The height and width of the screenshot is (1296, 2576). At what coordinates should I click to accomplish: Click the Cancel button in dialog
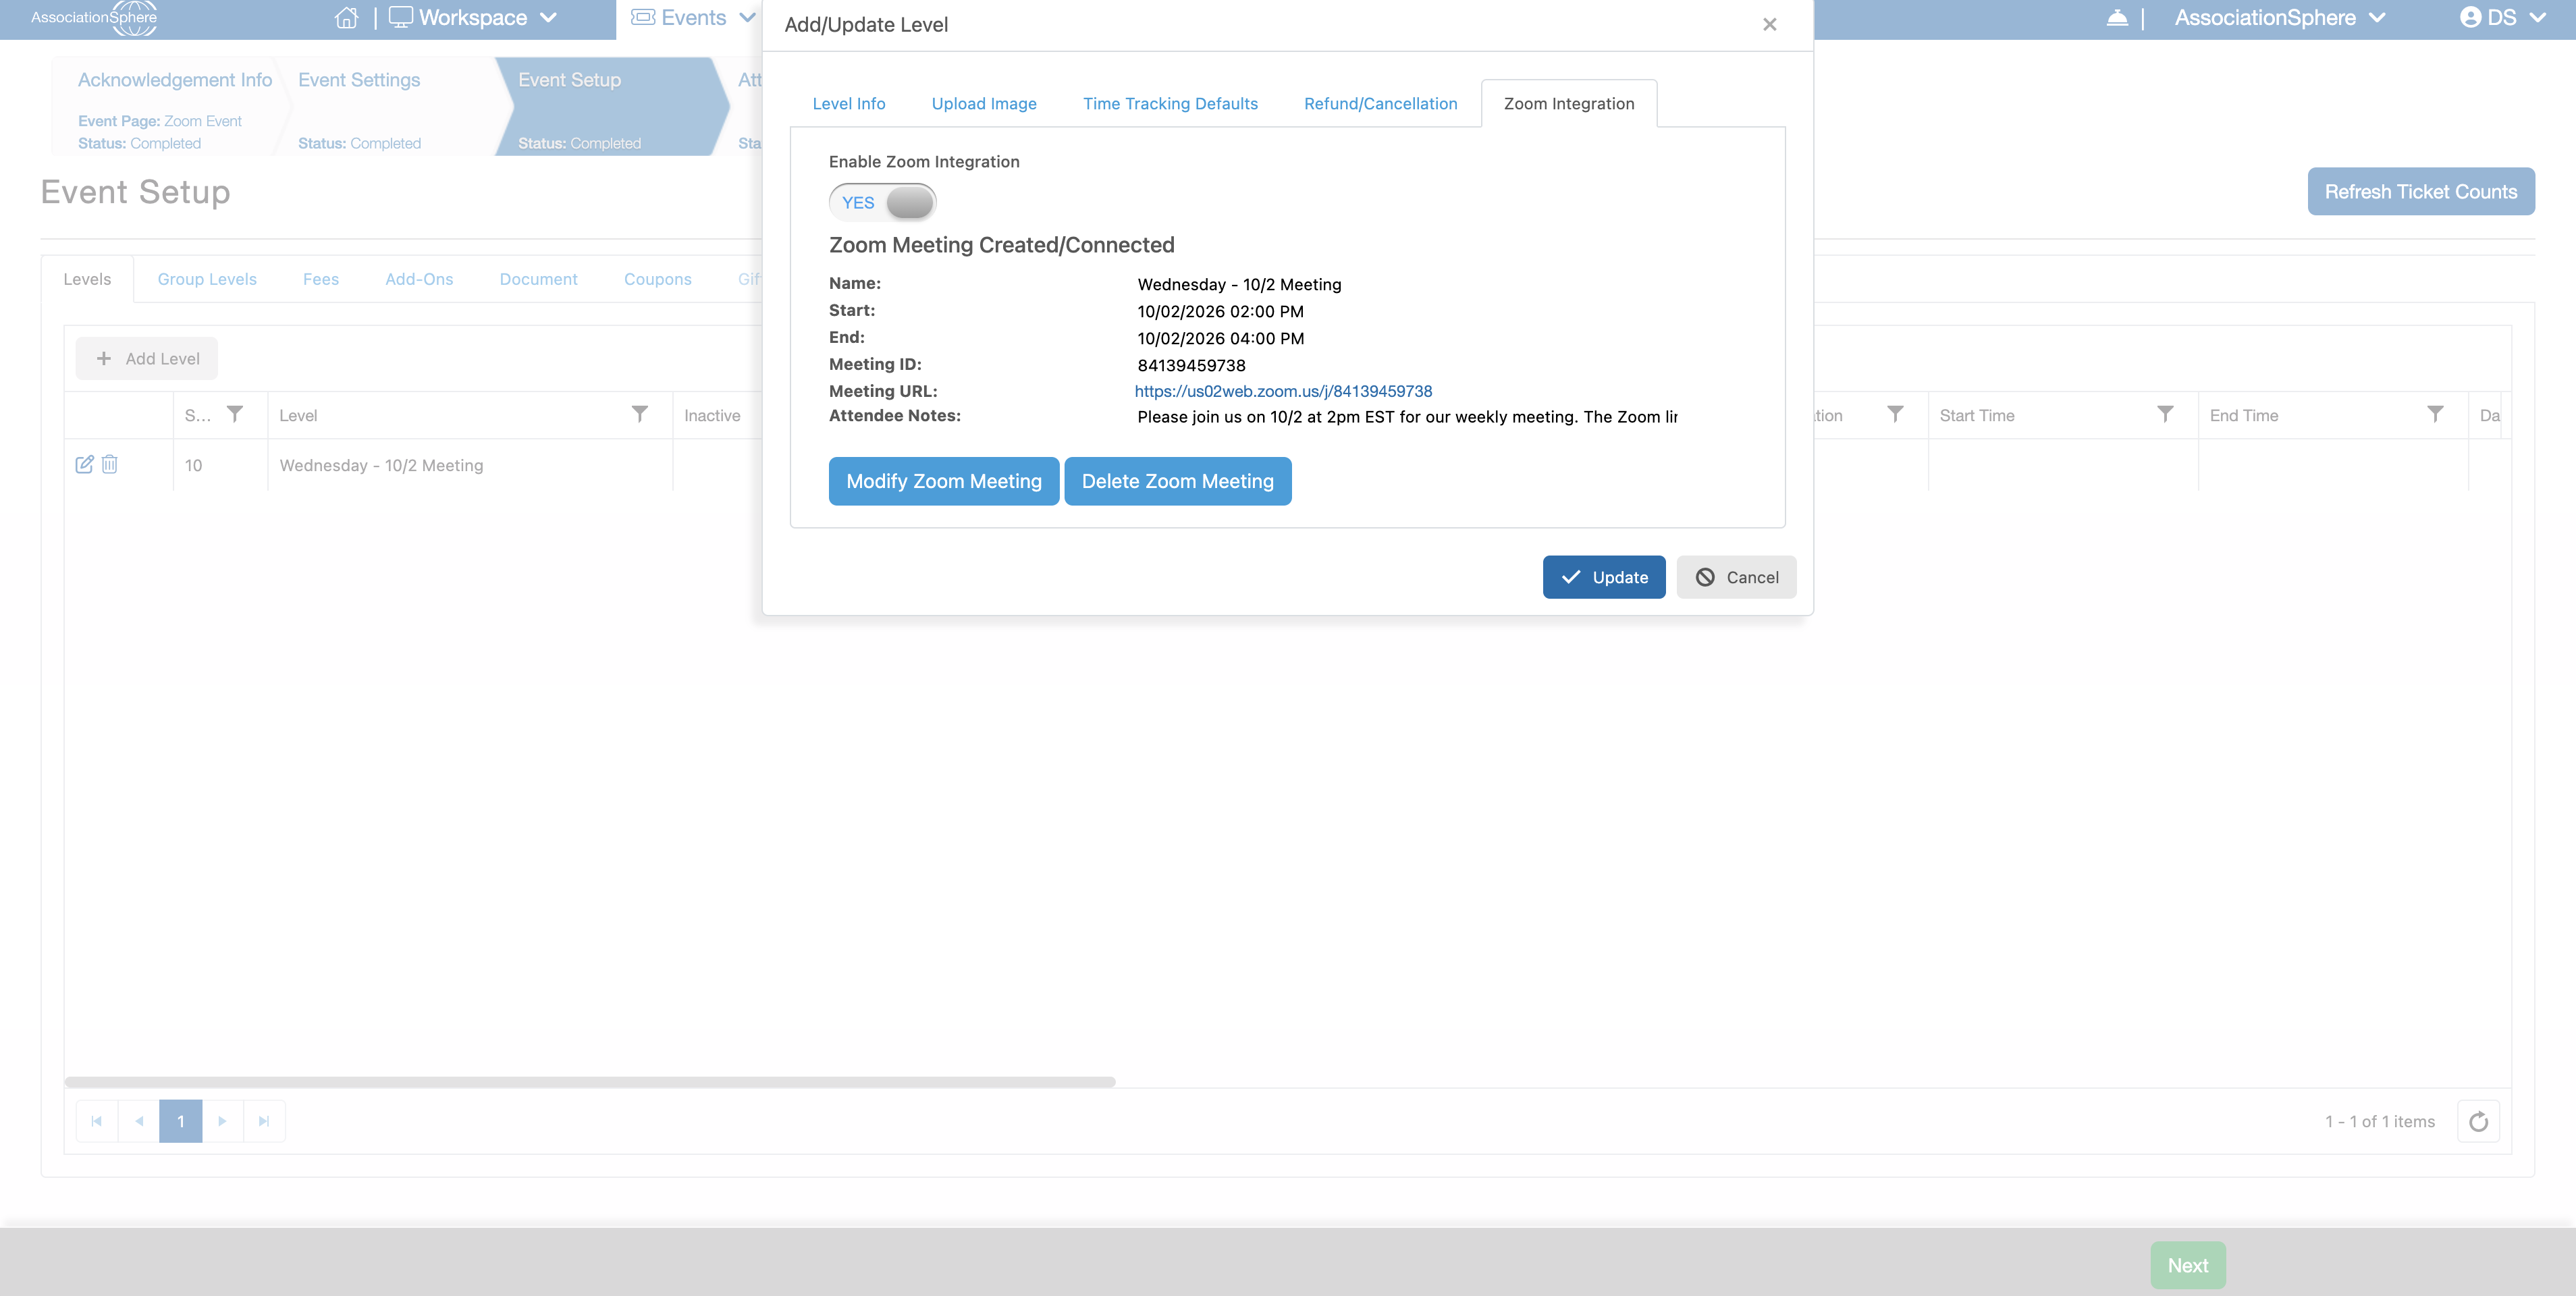tap(1736, 577)
